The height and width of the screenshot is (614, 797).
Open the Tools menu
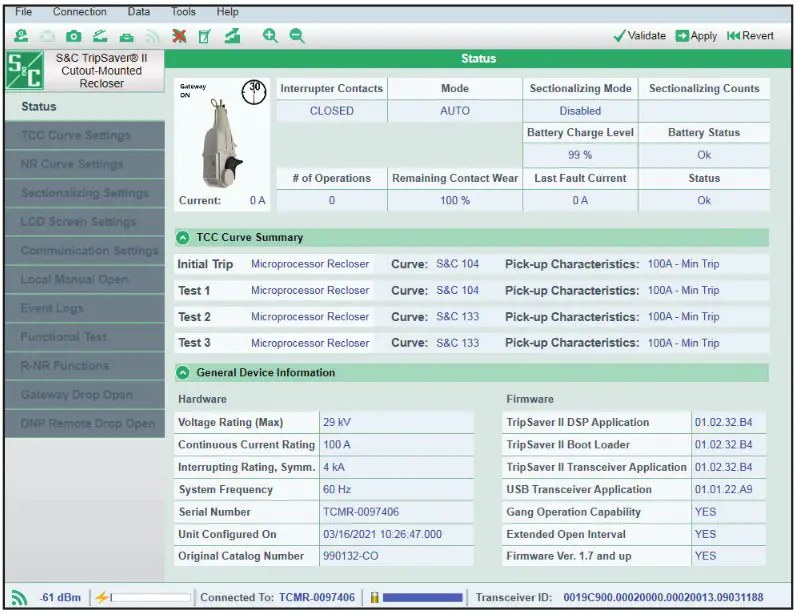point(183,12)
